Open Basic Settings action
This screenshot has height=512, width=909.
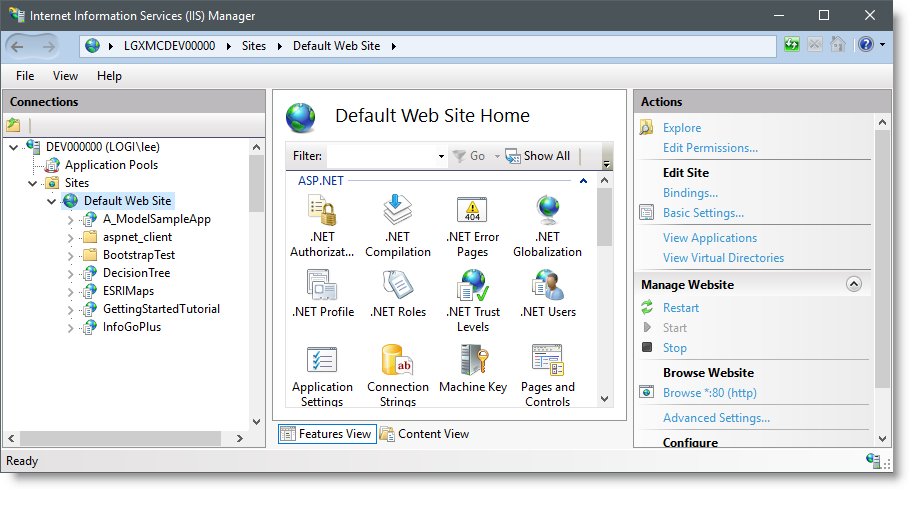pos(703,213)
